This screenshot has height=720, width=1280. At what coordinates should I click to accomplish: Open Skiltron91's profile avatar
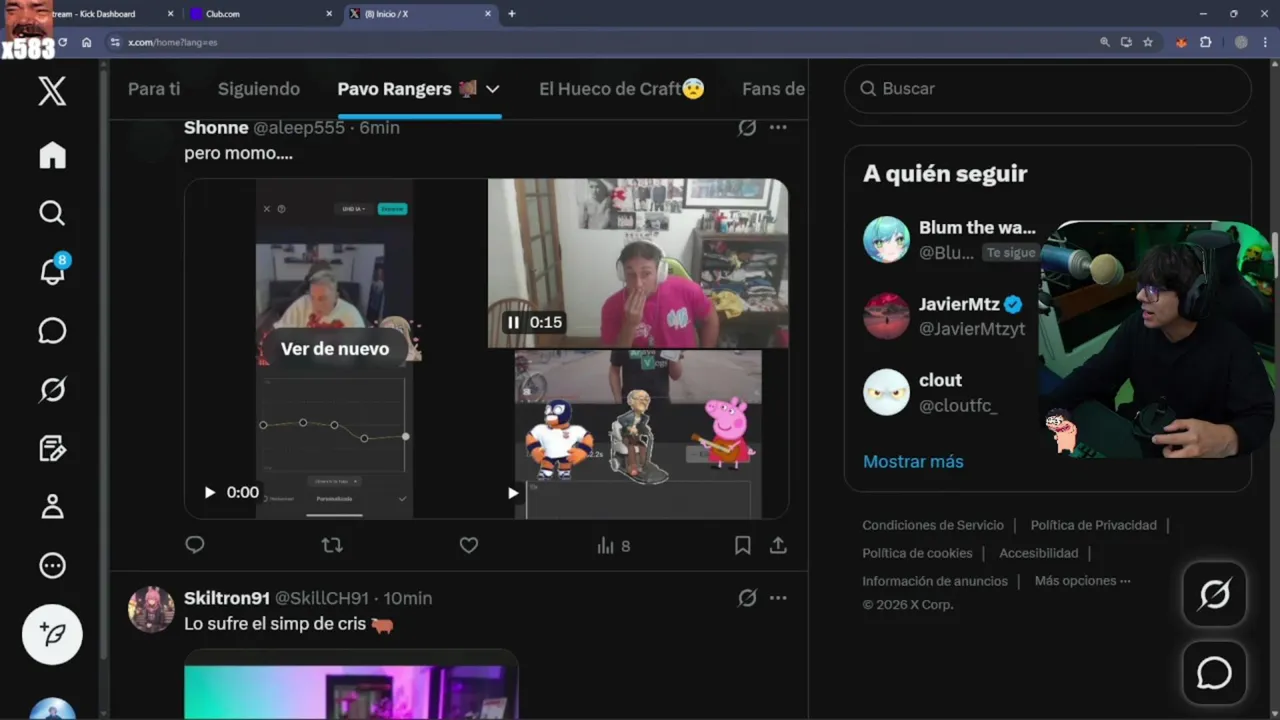pos(151,609)
